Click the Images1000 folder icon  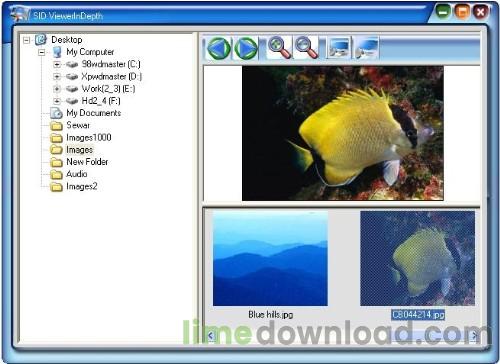[56, 138]
